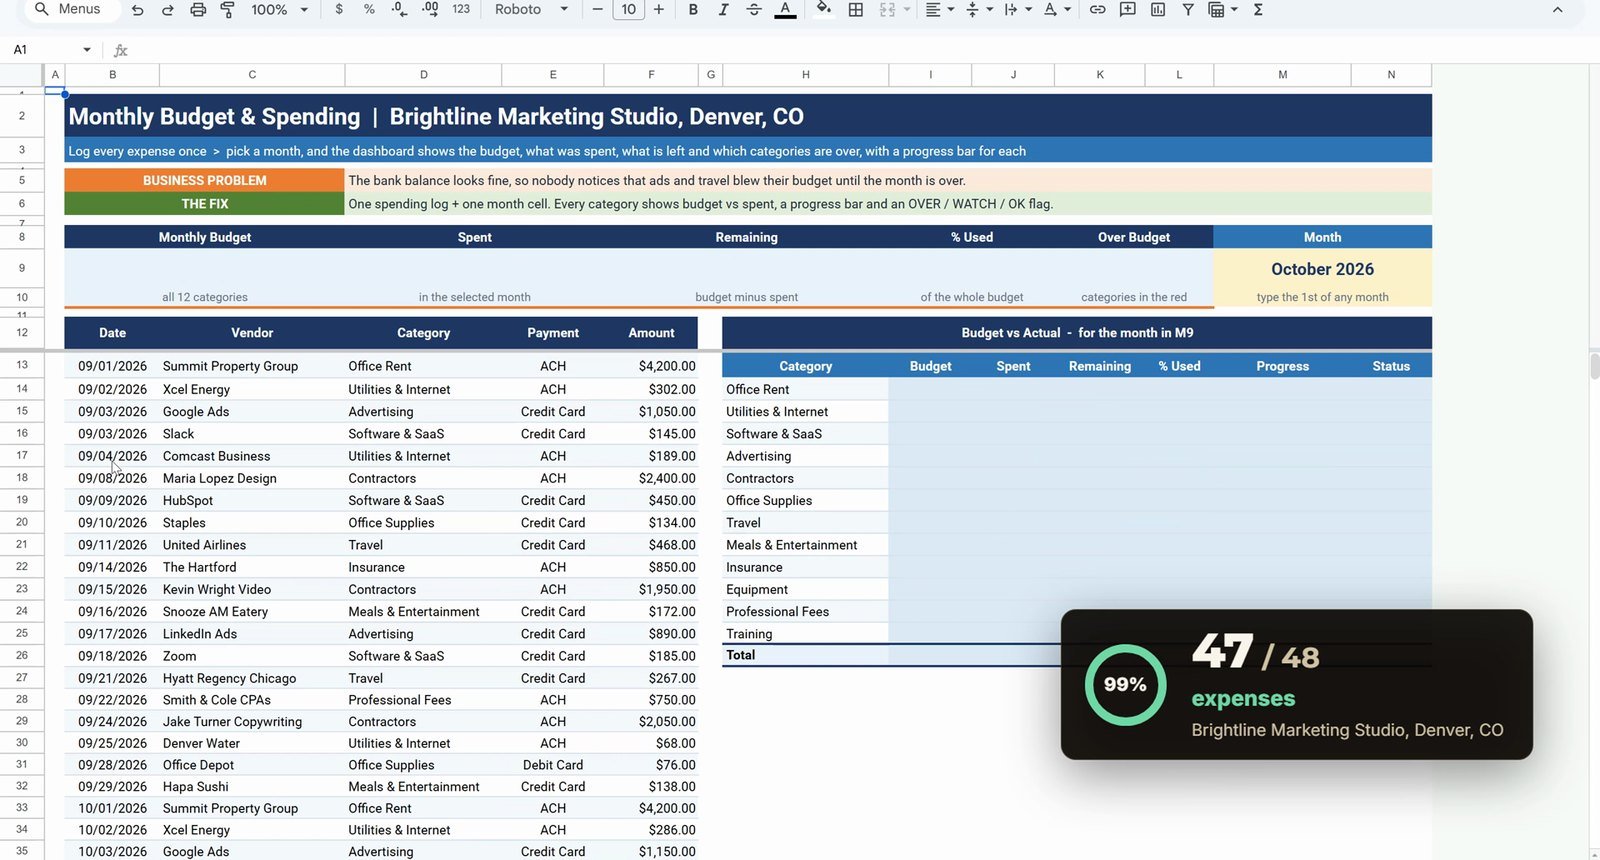Select the "Professional Fees" category in budget table
The width and height of the screenshot is (1600, 860).
[x=805, y=612]
